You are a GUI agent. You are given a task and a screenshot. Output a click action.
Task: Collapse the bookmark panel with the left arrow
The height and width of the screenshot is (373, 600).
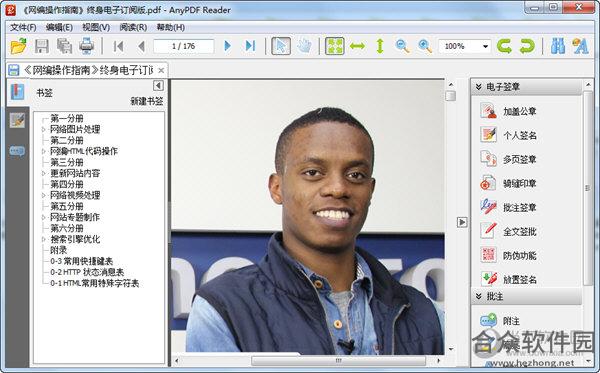click(158, 85)
